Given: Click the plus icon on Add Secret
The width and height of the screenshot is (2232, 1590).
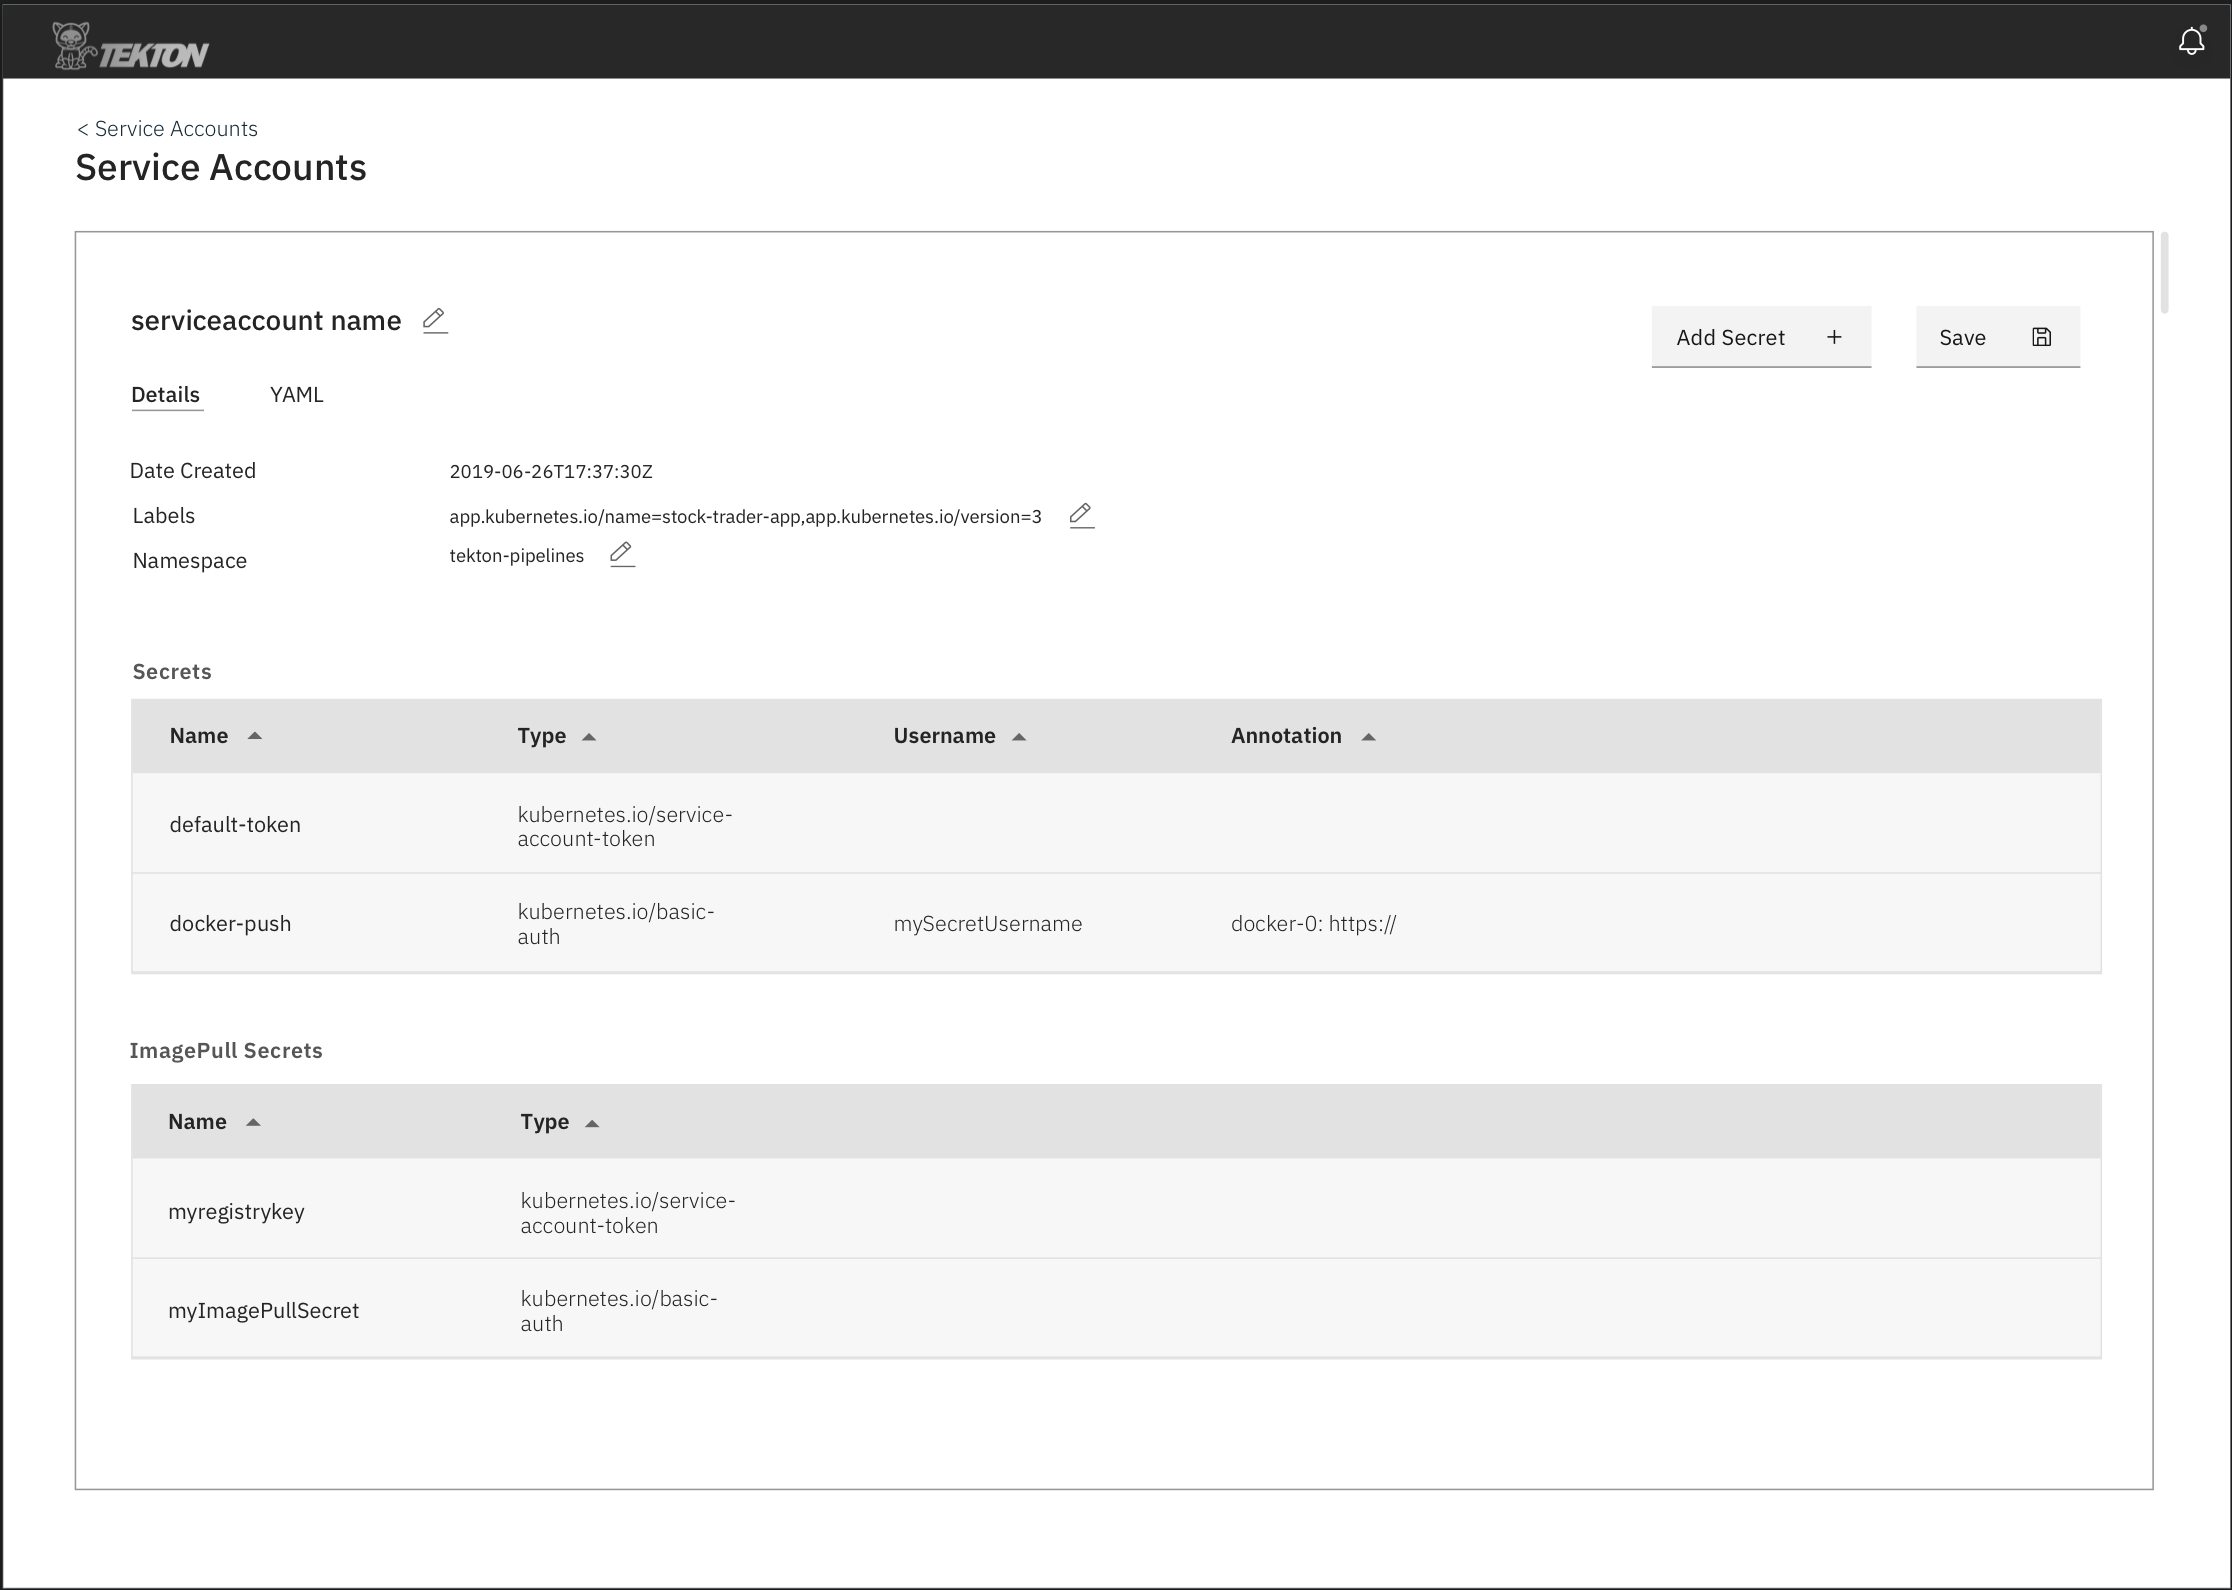Looking at the screenshot, I should tap(1834, 337).
